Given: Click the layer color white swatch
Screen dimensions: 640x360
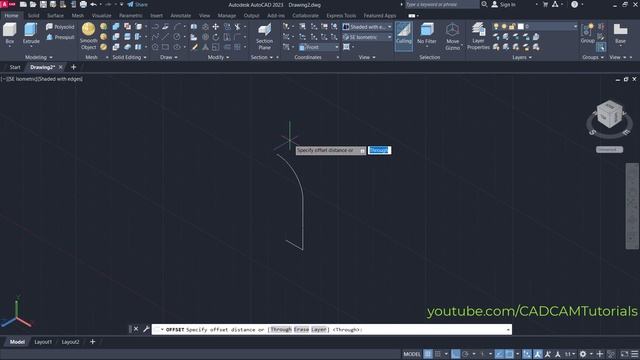Looking at the screenshot, I should pos(520,27).
